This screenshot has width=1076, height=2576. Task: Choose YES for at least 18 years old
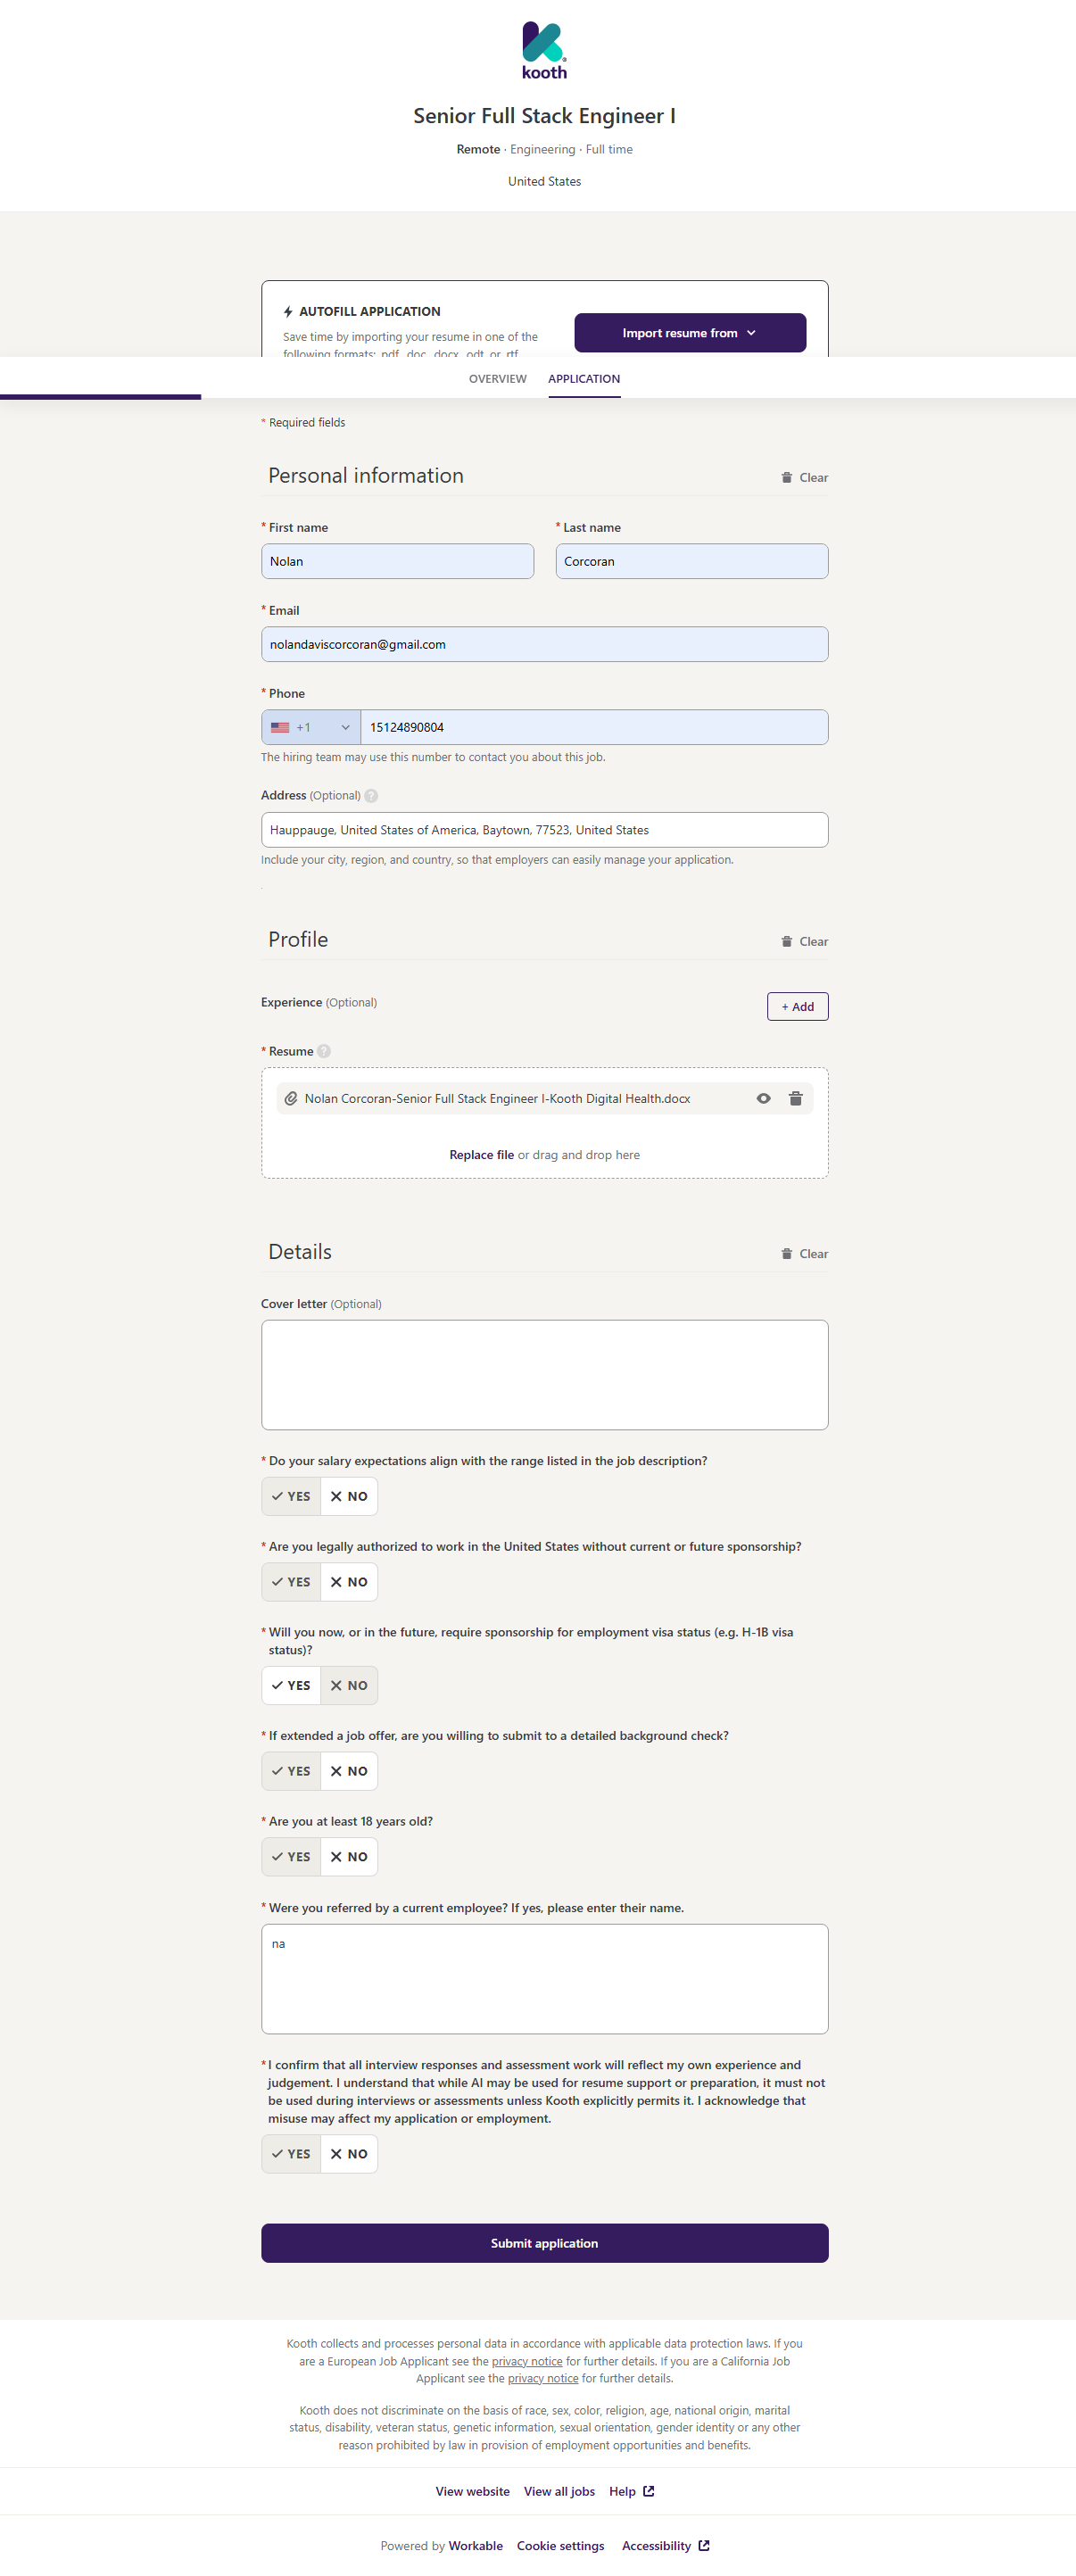[x=291, y=1857]
